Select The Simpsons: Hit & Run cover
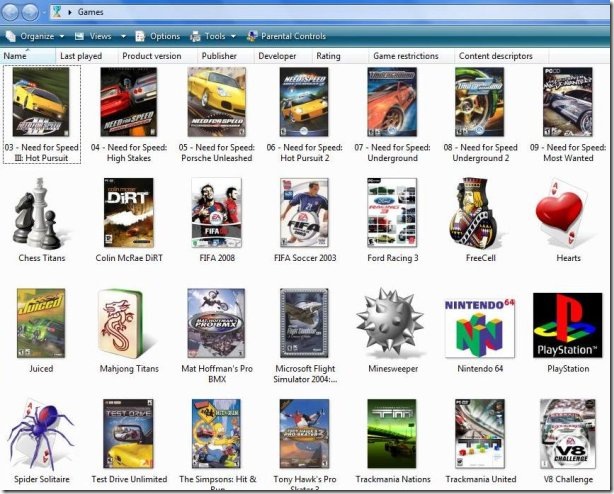 pyautogui.click(x=217, y=434)
